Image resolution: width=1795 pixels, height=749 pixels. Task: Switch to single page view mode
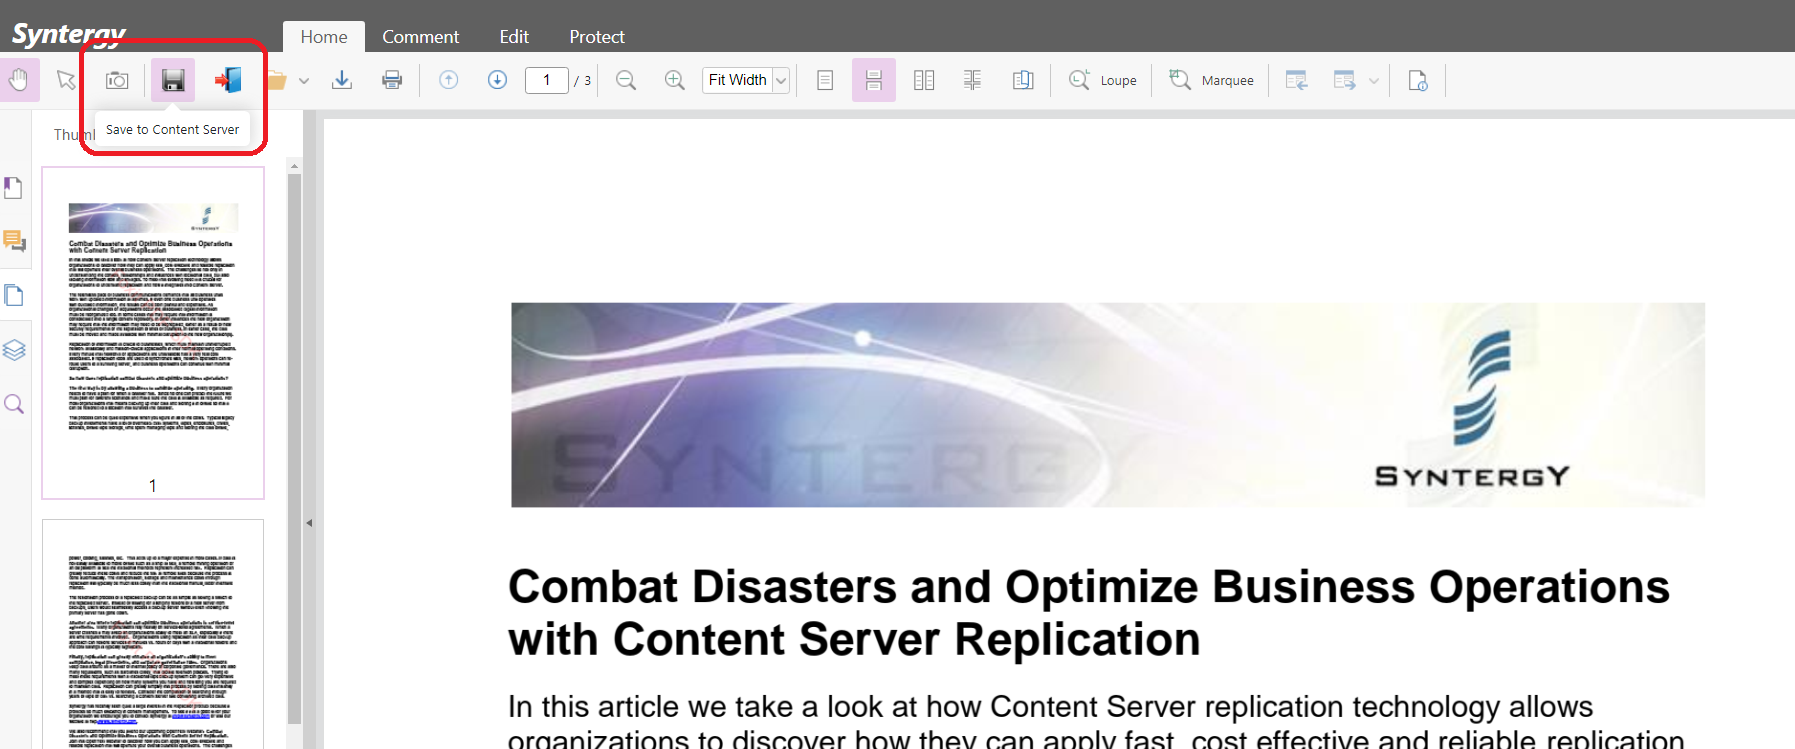(x=825, y=80)
